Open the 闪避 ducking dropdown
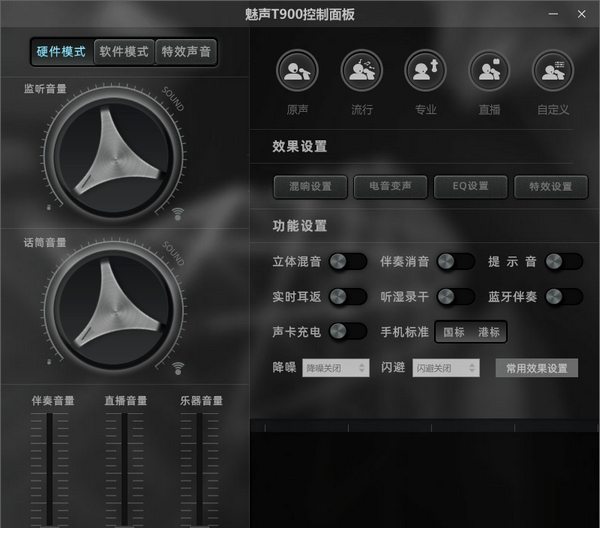The image size is (600, 549). 446,368
